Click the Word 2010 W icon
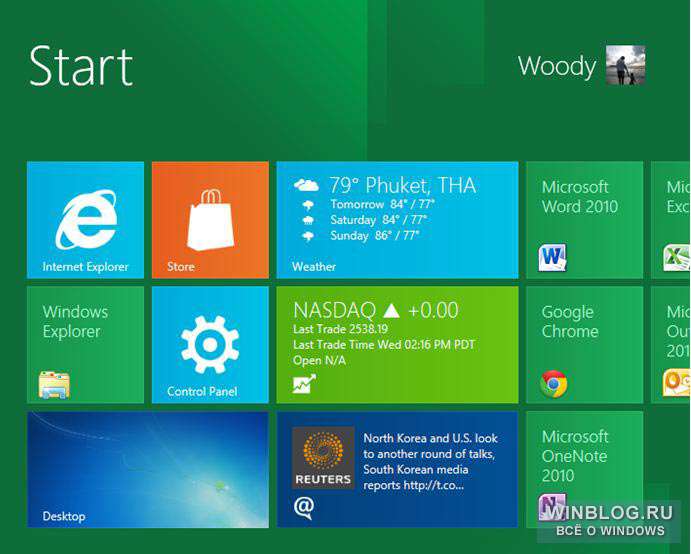This screenshot has height=554, width=691. point(552,257)
